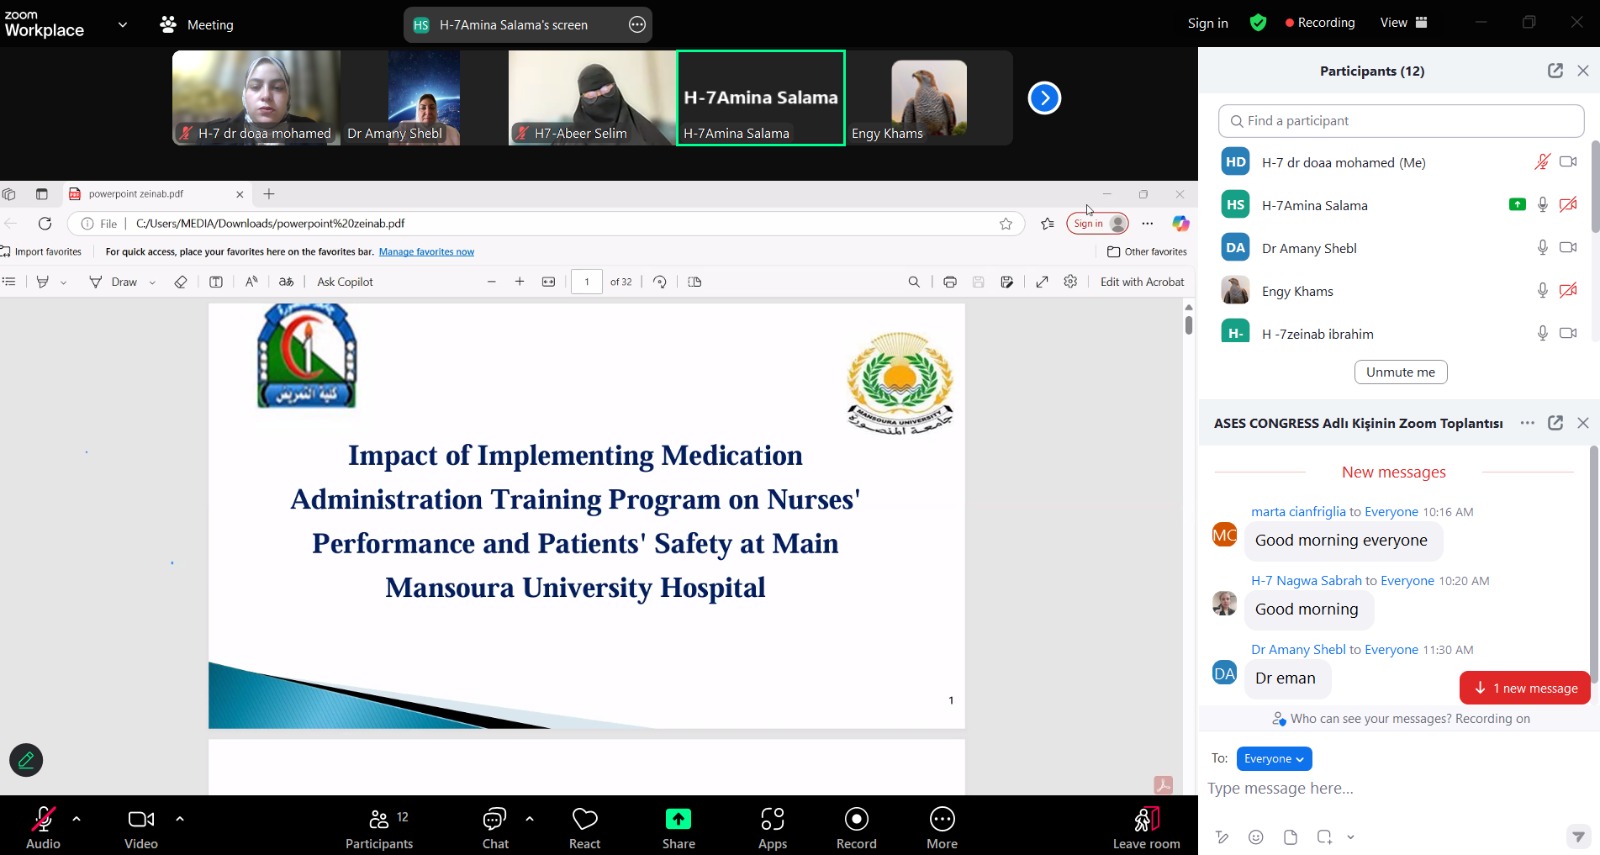
Task: Open chat panel more options ellipsis
Action: pos(1527,423)
